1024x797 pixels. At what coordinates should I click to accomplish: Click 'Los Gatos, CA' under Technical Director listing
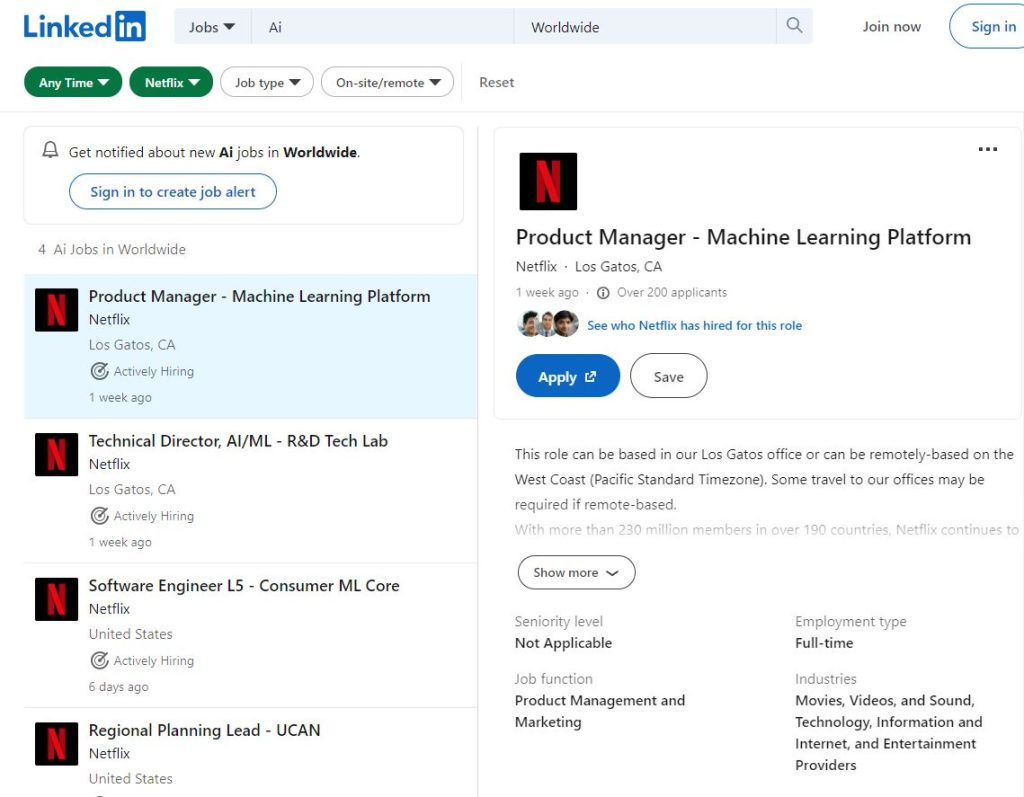pyautogui.click(x=132, y=489)
